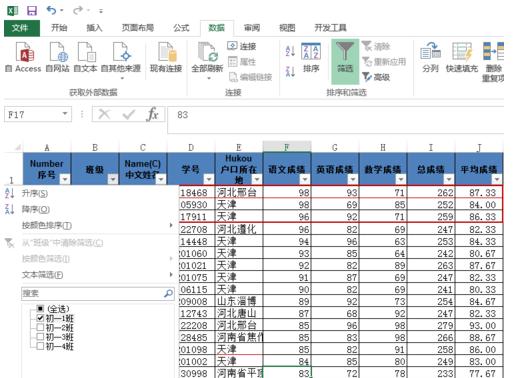Click reapply filter (重新应用)
Viewport: 518px width, 378px height.
click(384, 62)
